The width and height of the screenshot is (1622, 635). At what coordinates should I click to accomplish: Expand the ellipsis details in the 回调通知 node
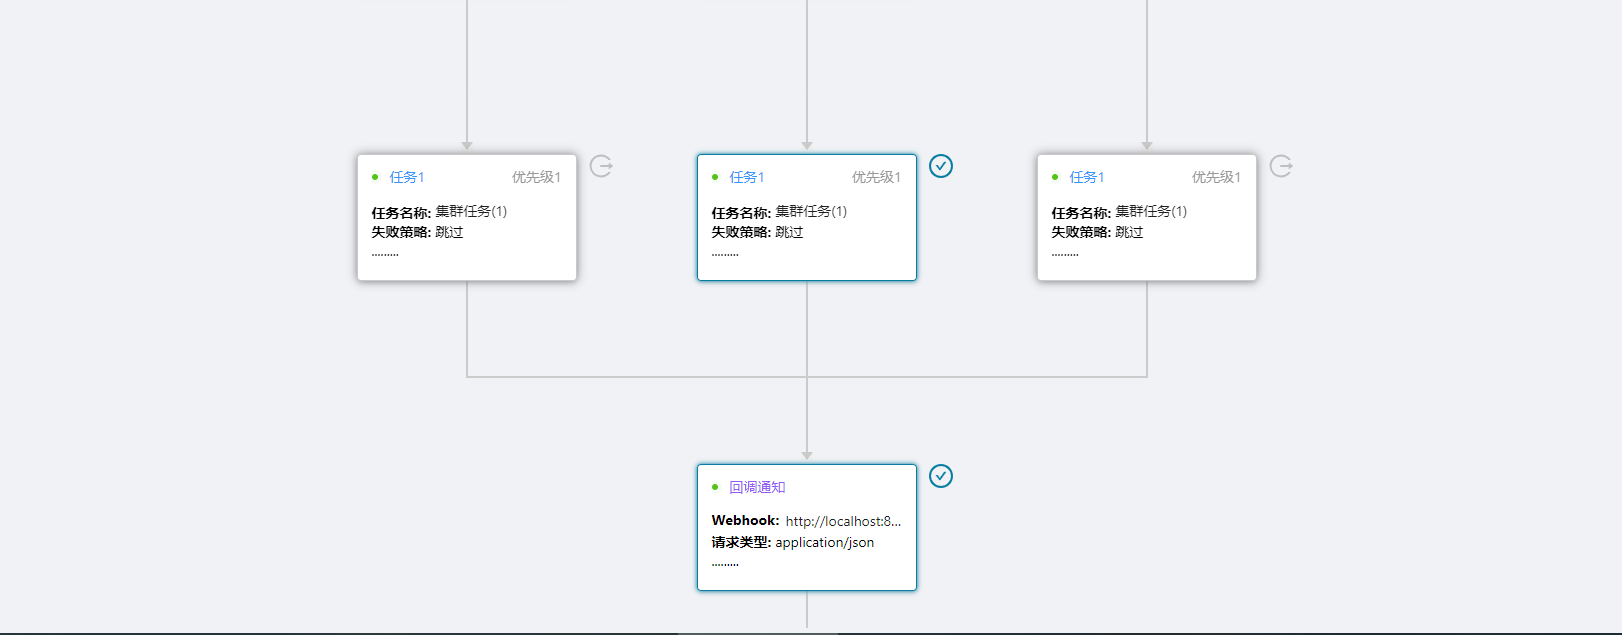point(725,565)
